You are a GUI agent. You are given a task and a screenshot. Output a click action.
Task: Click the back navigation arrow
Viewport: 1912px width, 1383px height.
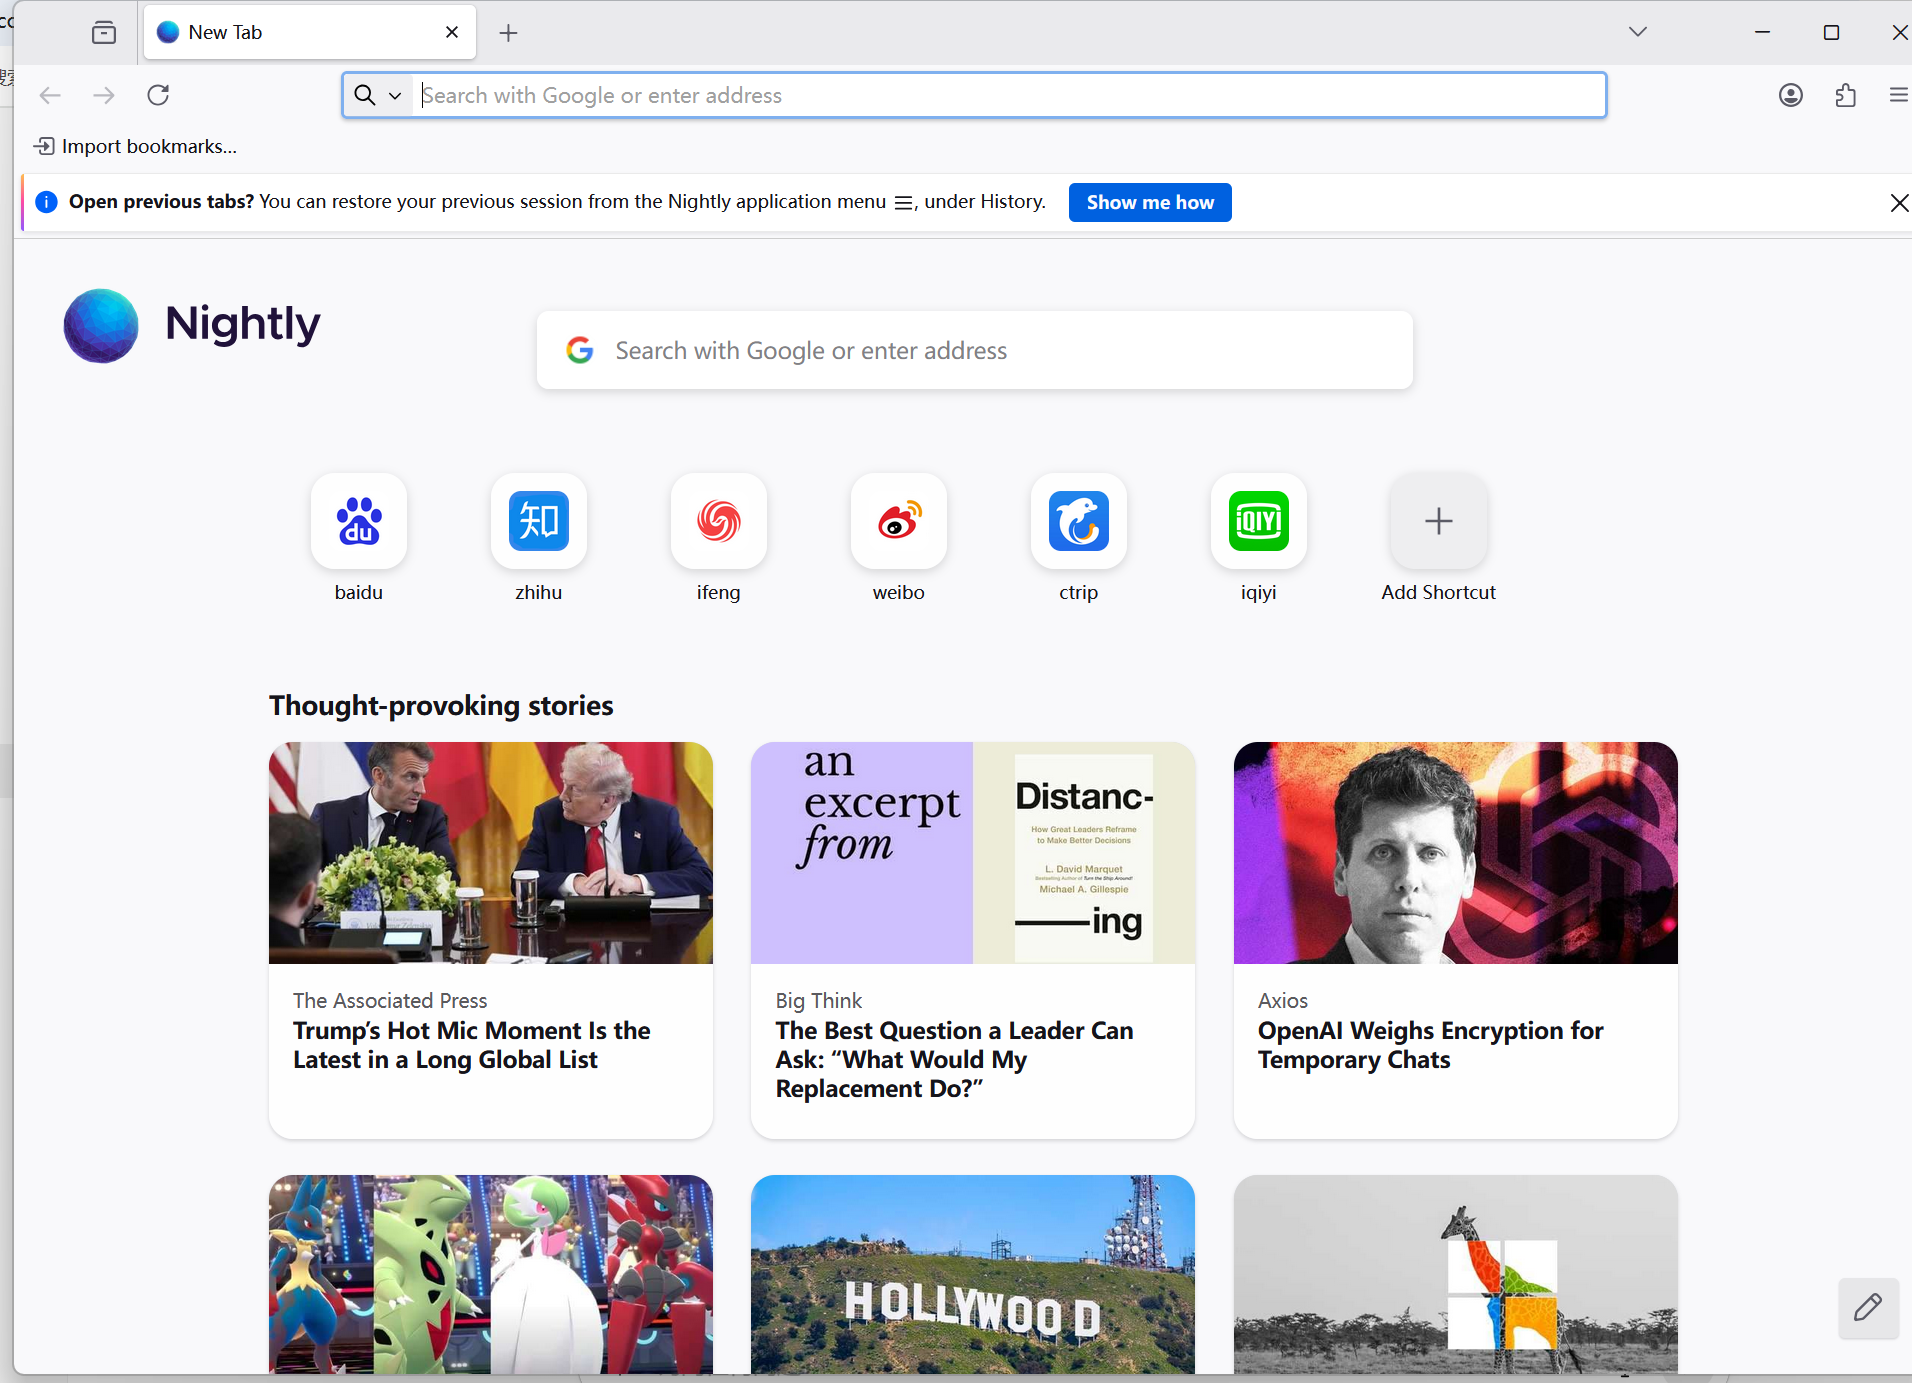[x=50, y=95]
